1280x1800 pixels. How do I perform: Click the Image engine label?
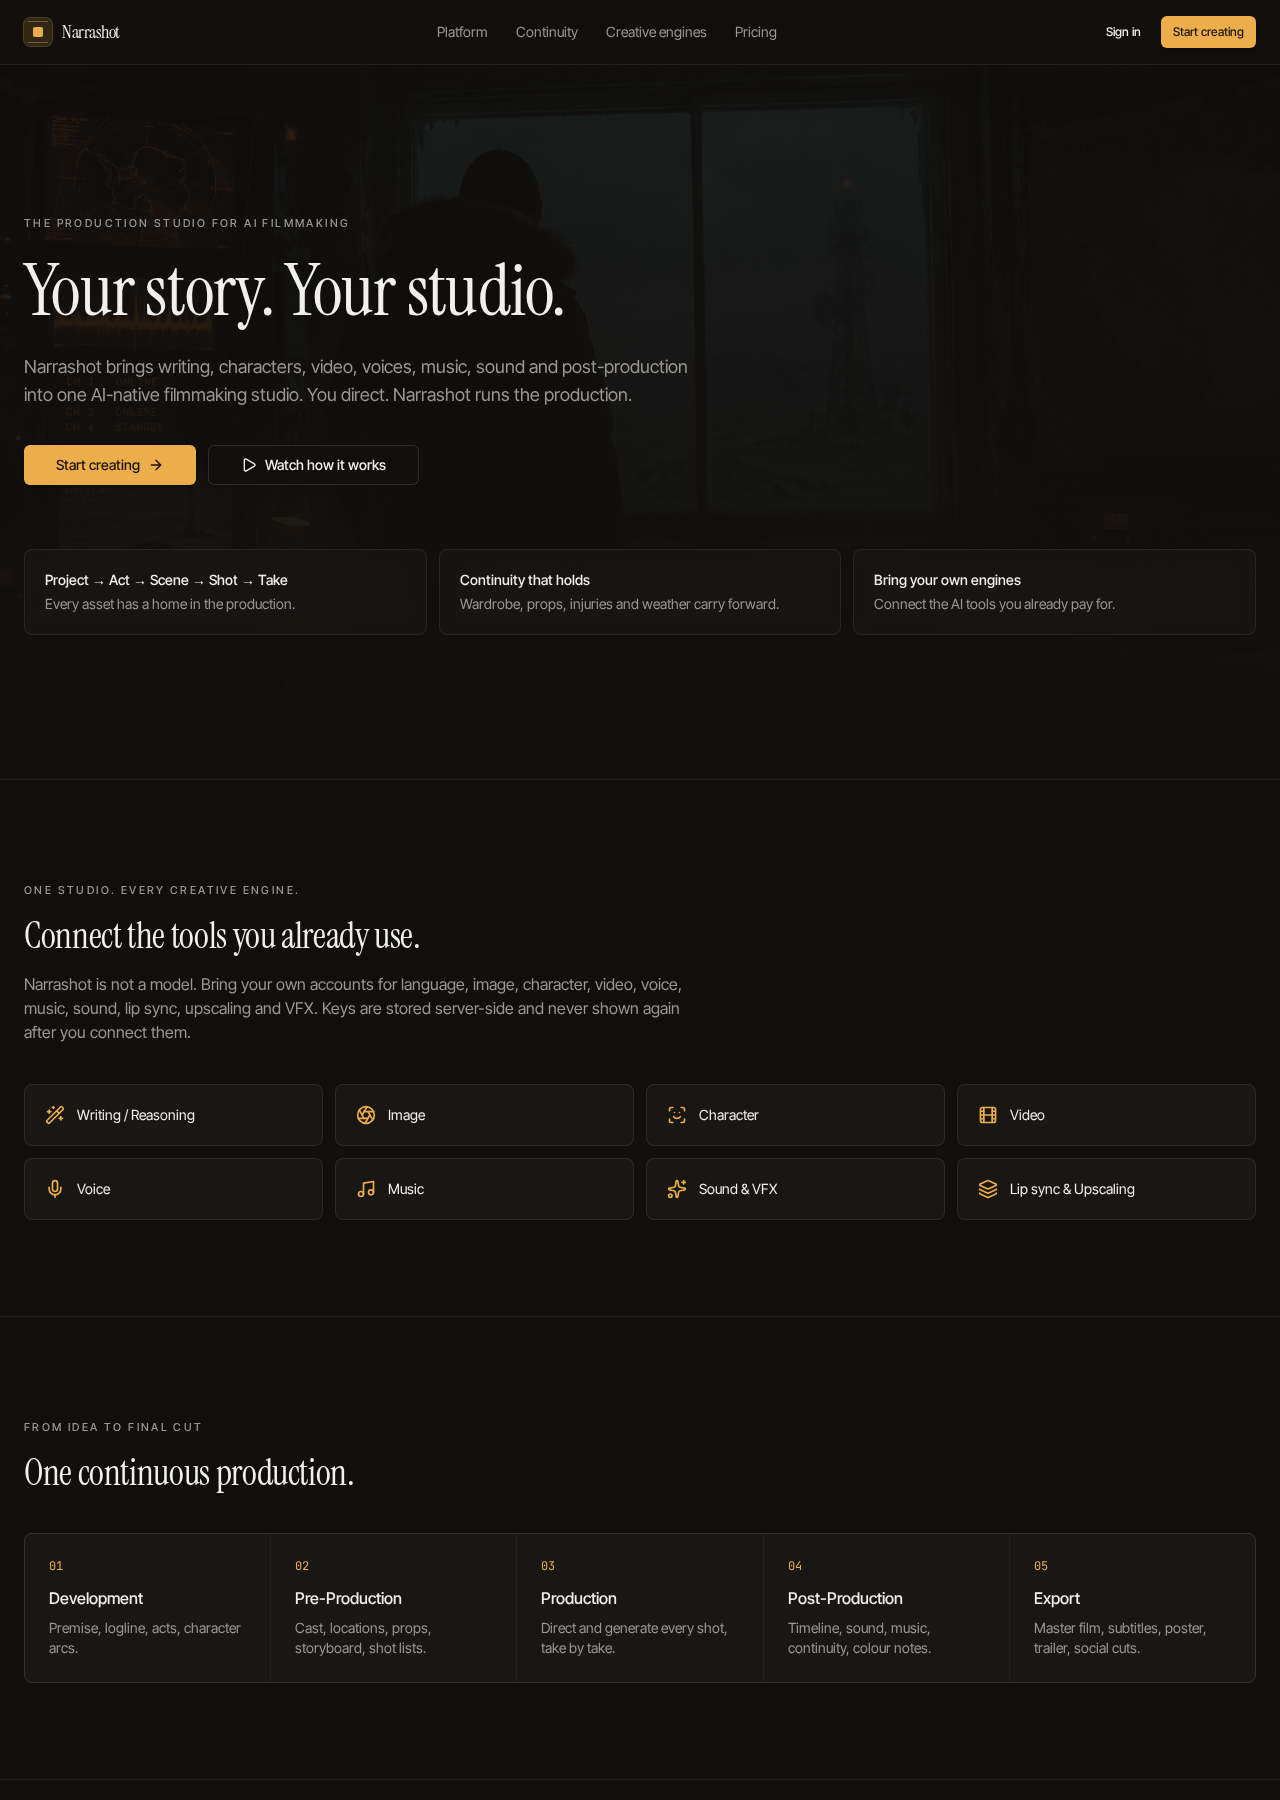pos(407,1115)
